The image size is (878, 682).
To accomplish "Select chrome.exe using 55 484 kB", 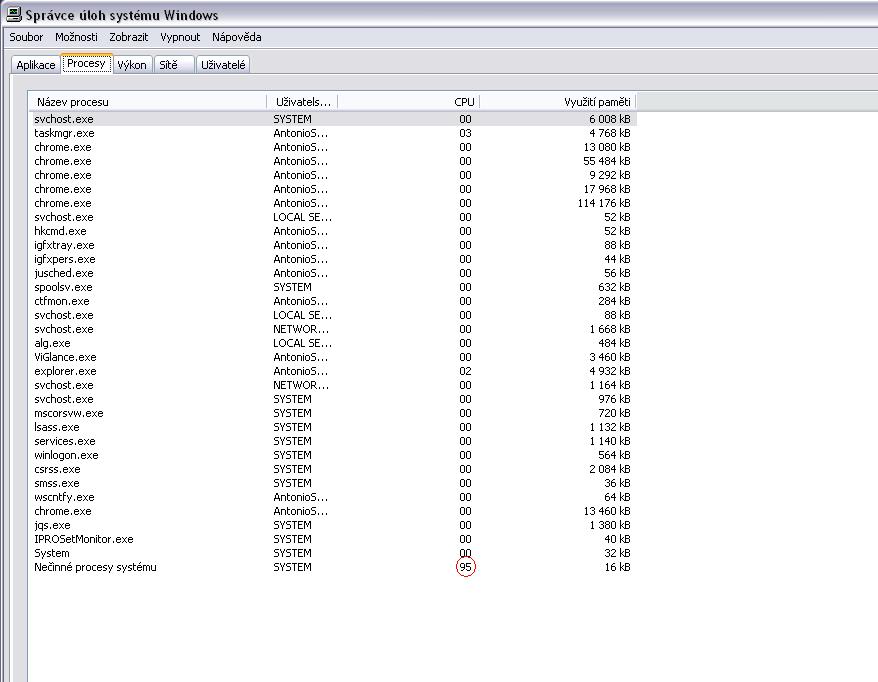I will [x=333, y=161].
